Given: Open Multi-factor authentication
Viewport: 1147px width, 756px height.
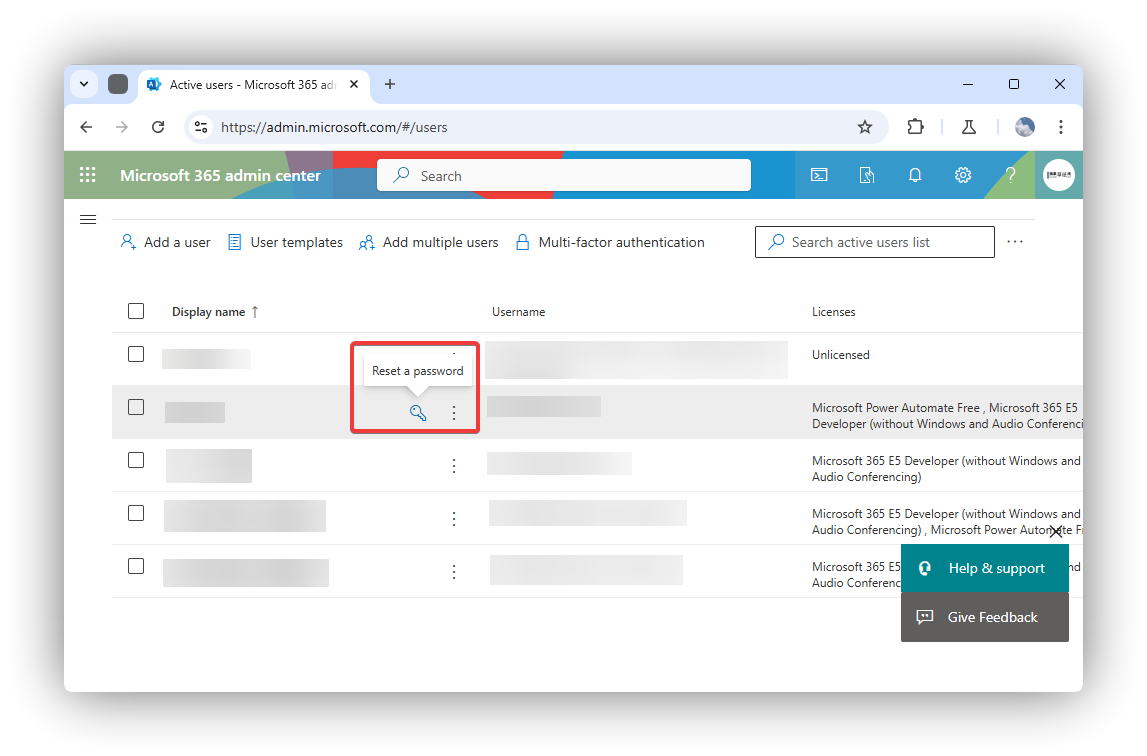Looking at the screenshot, I should [x=610, y=242].
